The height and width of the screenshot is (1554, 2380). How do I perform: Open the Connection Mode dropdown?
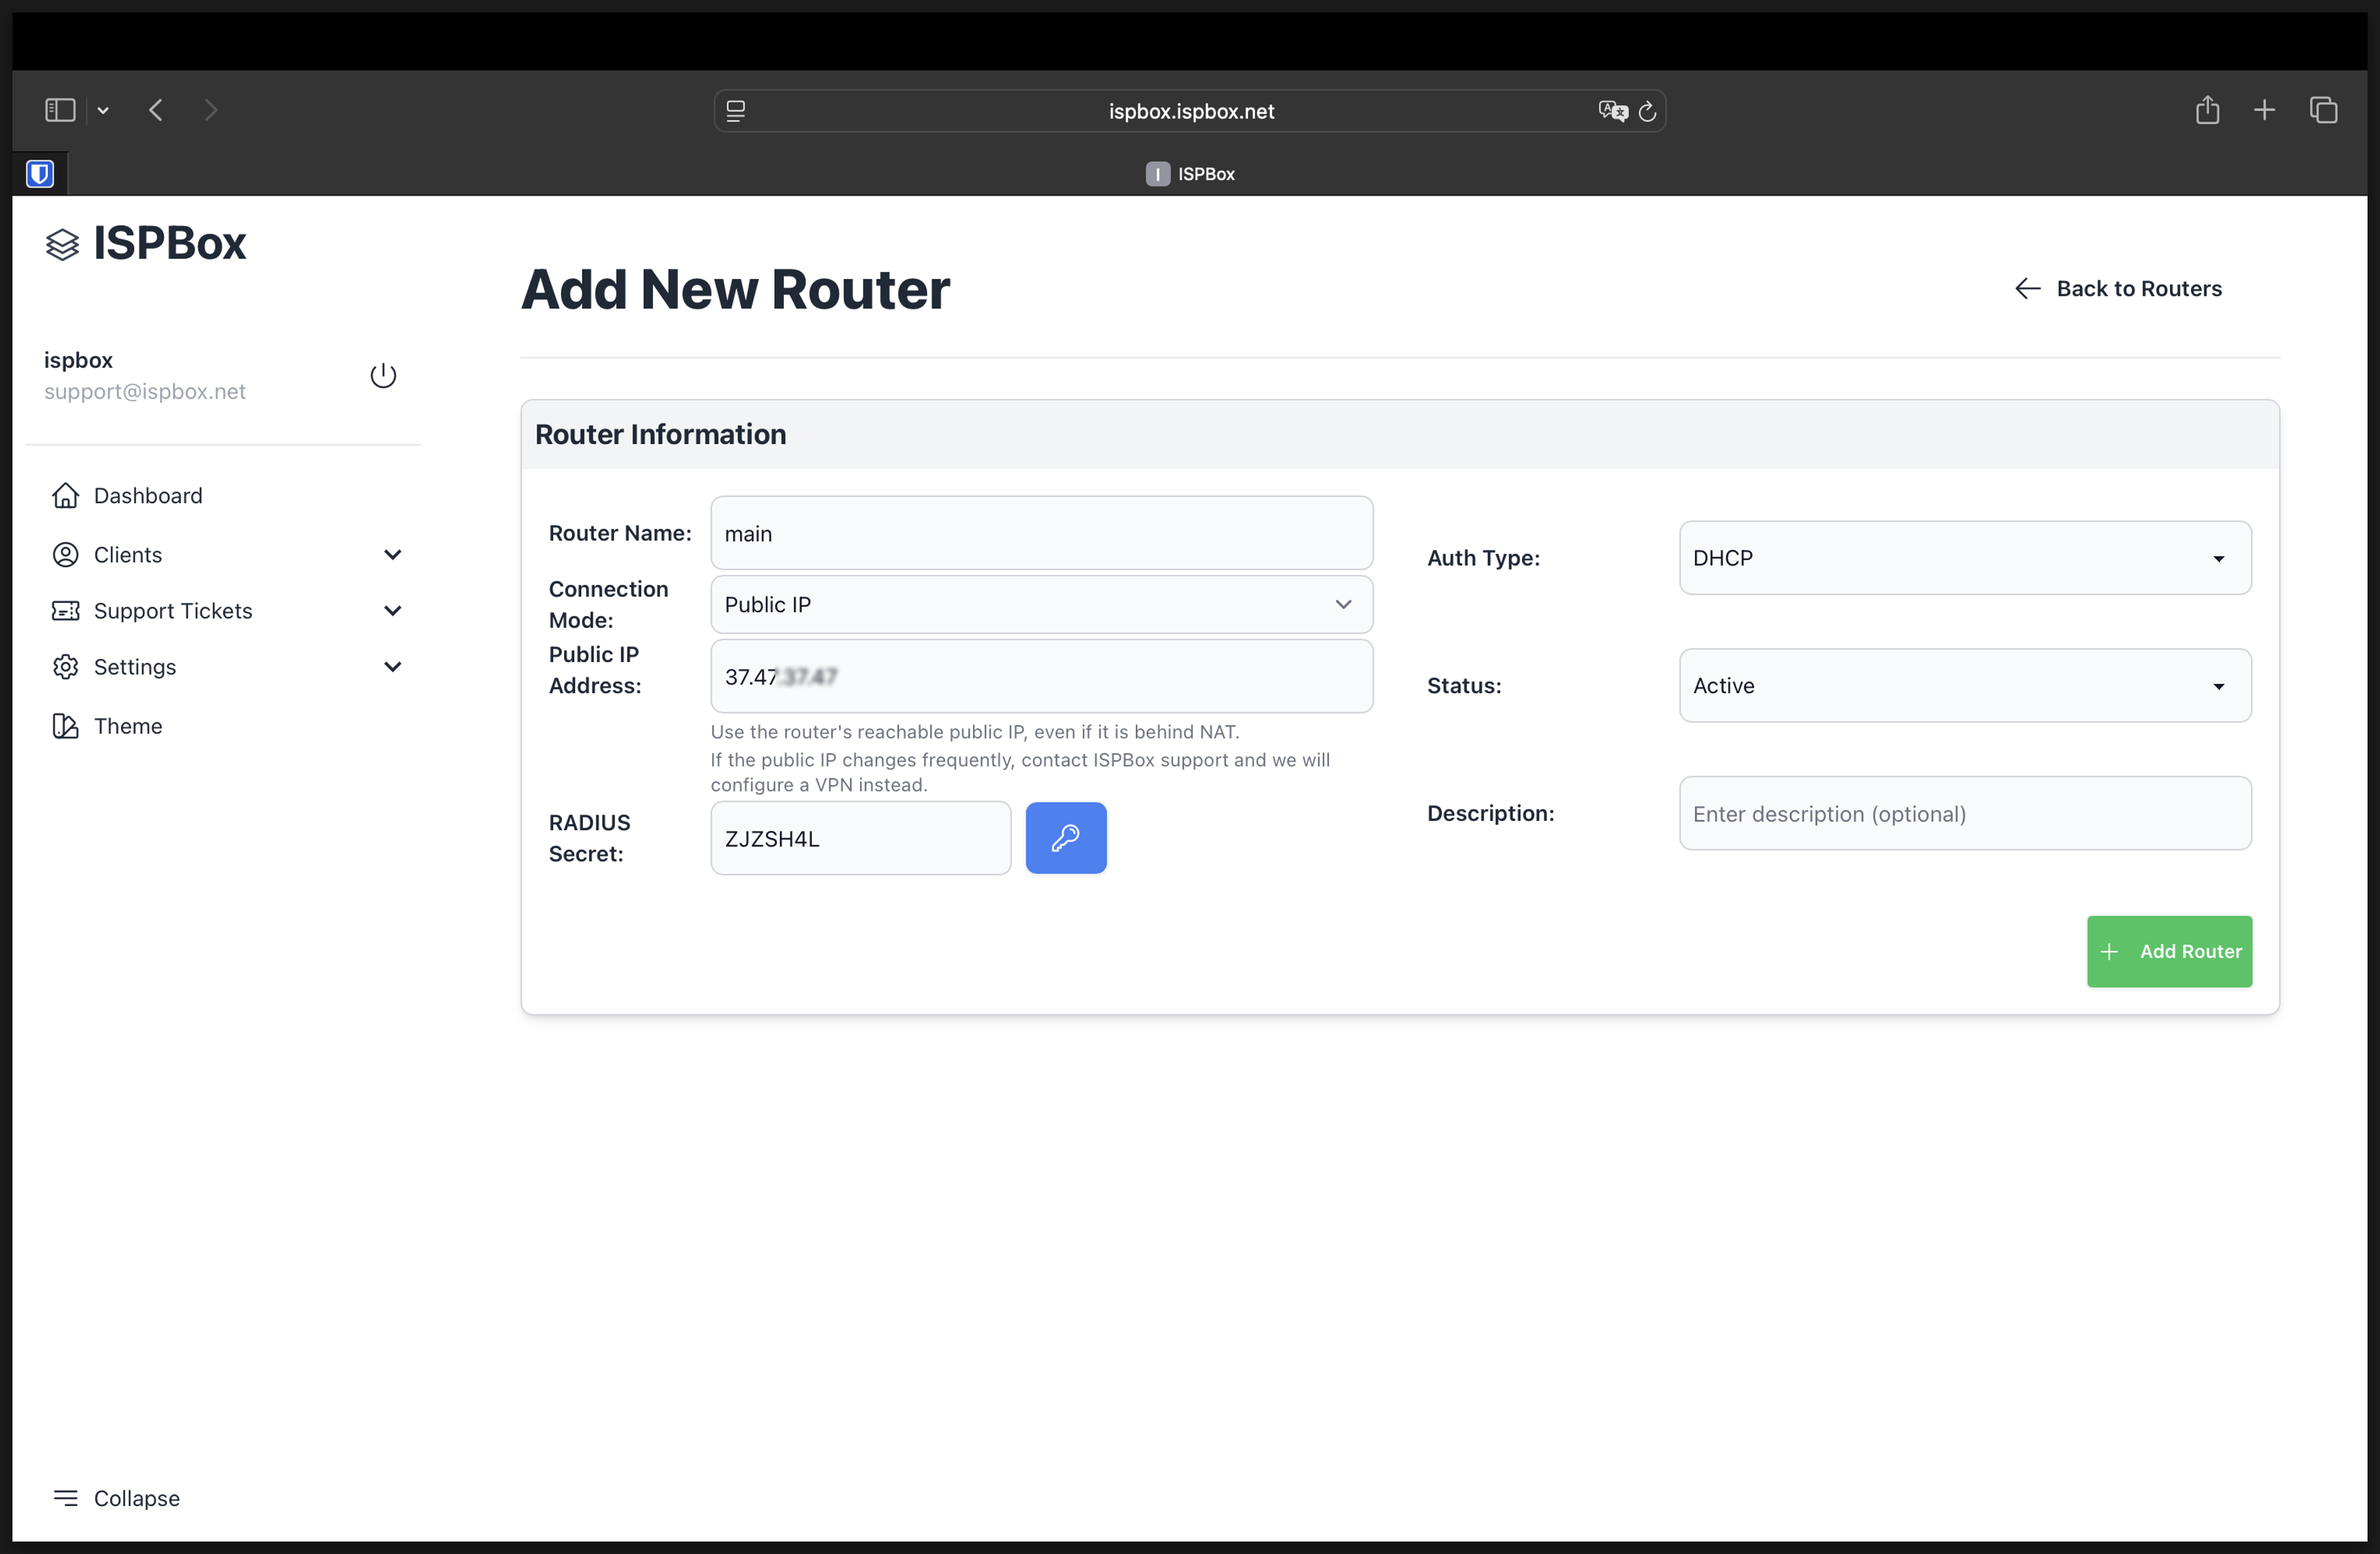click(x=1041, y=604)
